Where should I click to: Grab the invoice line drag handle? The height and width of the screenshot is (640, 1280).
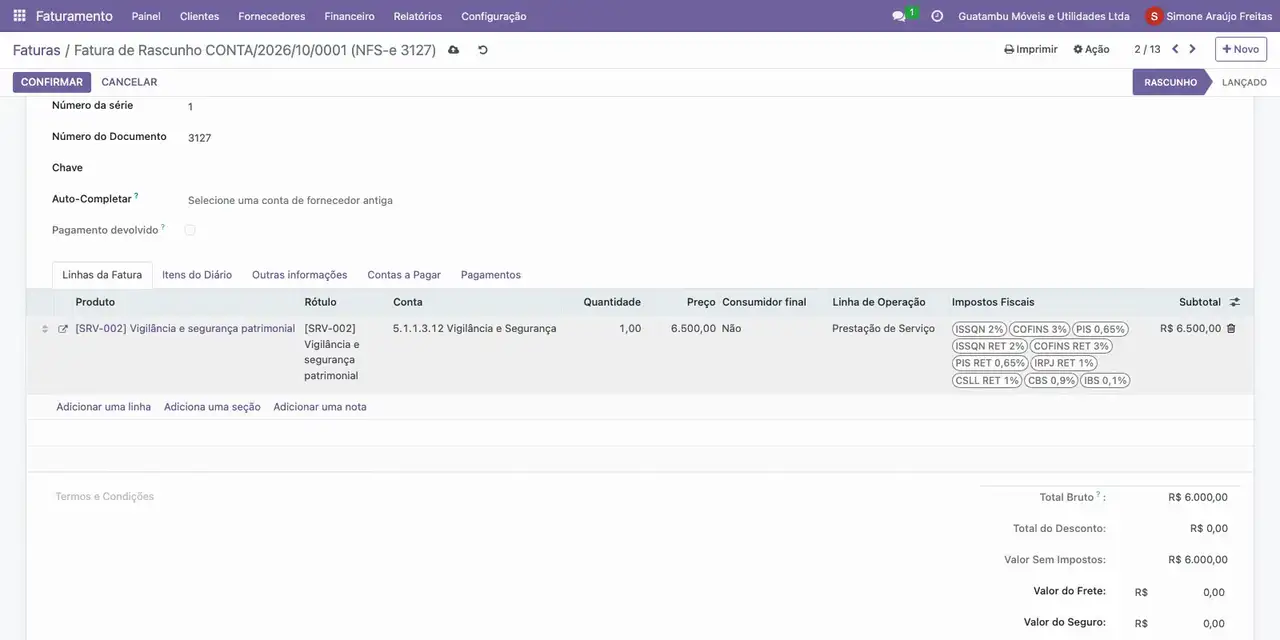(x=44, y=329)
